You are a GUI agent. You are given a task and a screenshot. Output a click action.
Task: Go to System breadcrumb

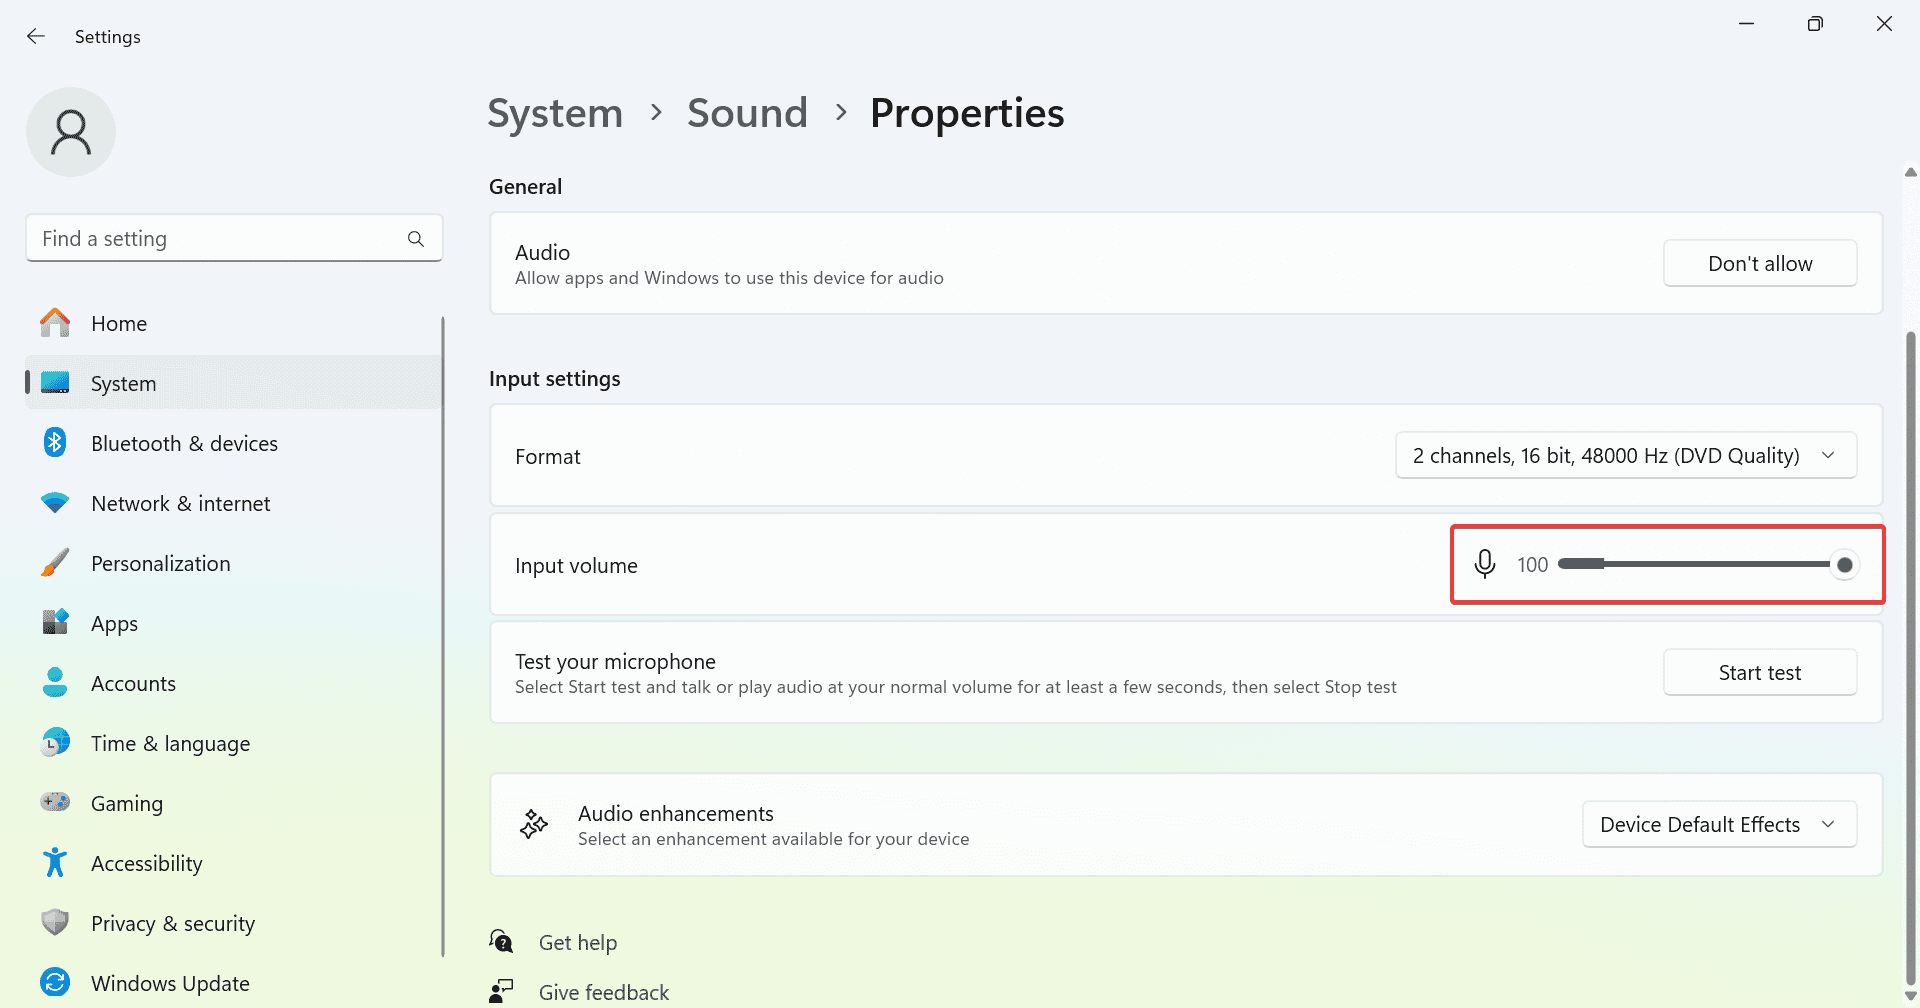pyautogui.click(x=555, y=113)
